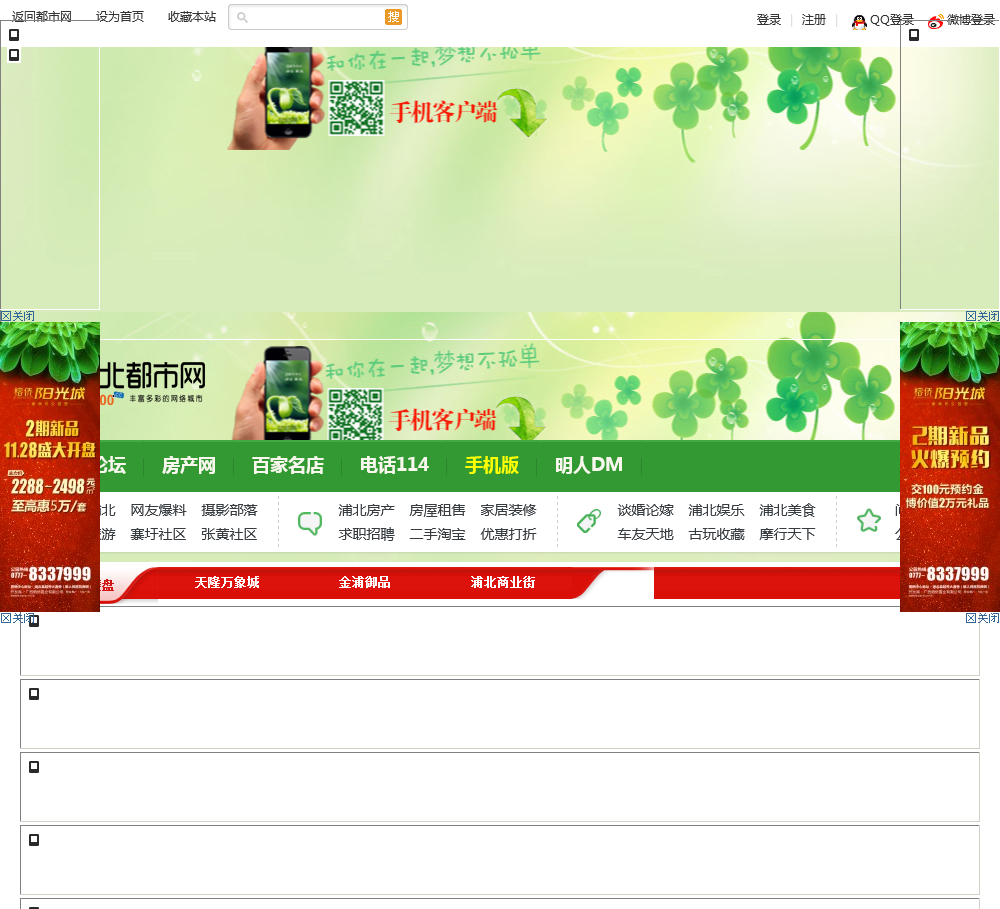Select 金浦御品 in red property bar
Viewport: 1000px width, 909px height.
pyautogui.click(x=364, y=582)
